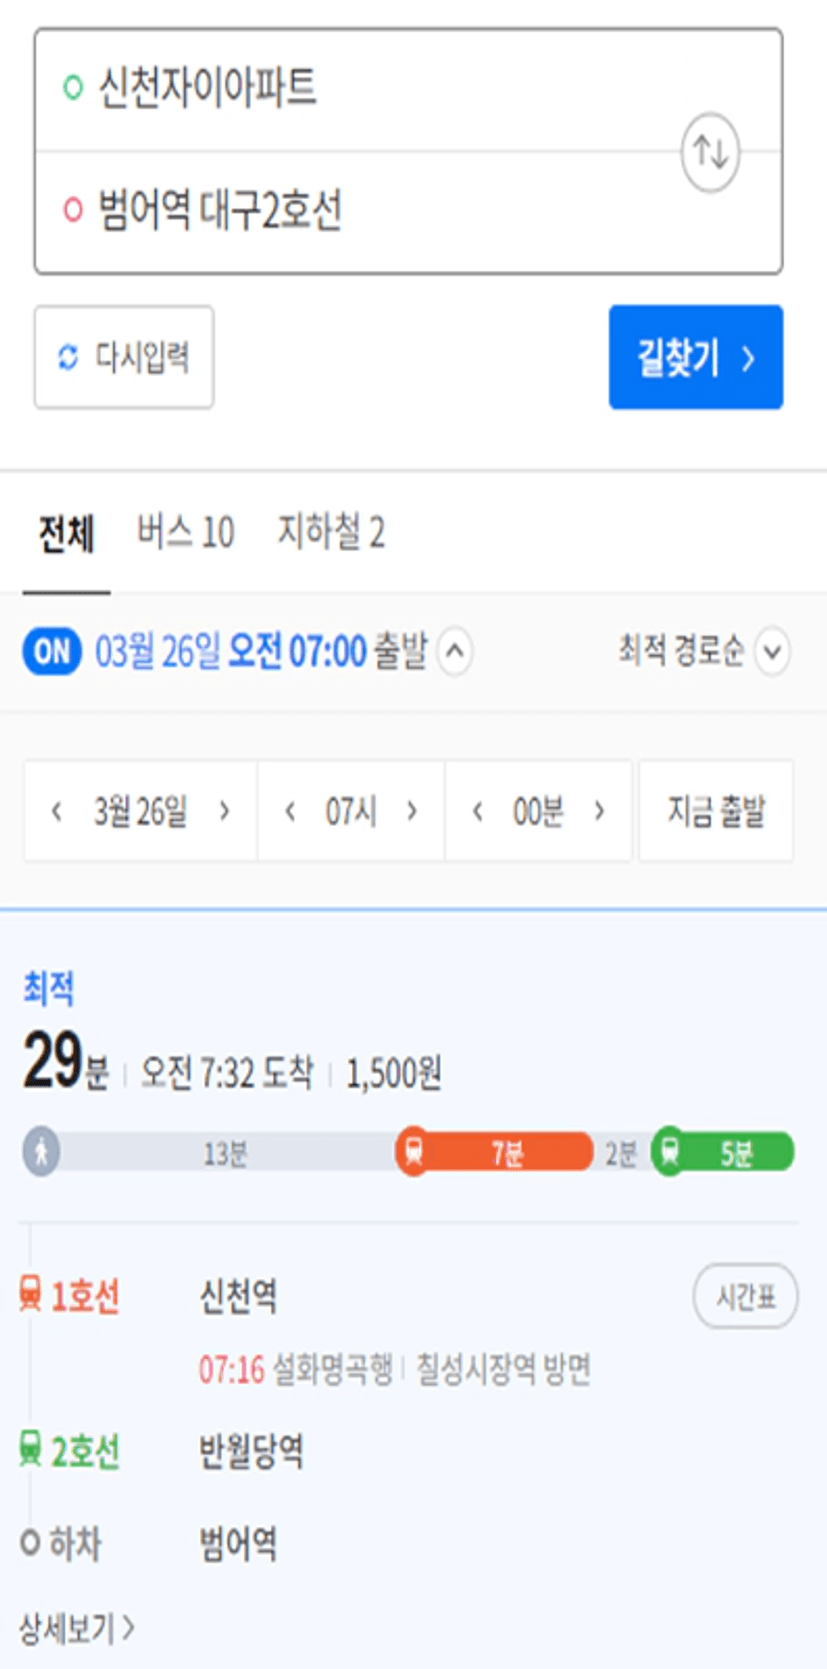The height and width of the screenshot is (1669, 827).
Task: Open the 최적 경로순 sort dropdown
Action: (x=772, y=652)
